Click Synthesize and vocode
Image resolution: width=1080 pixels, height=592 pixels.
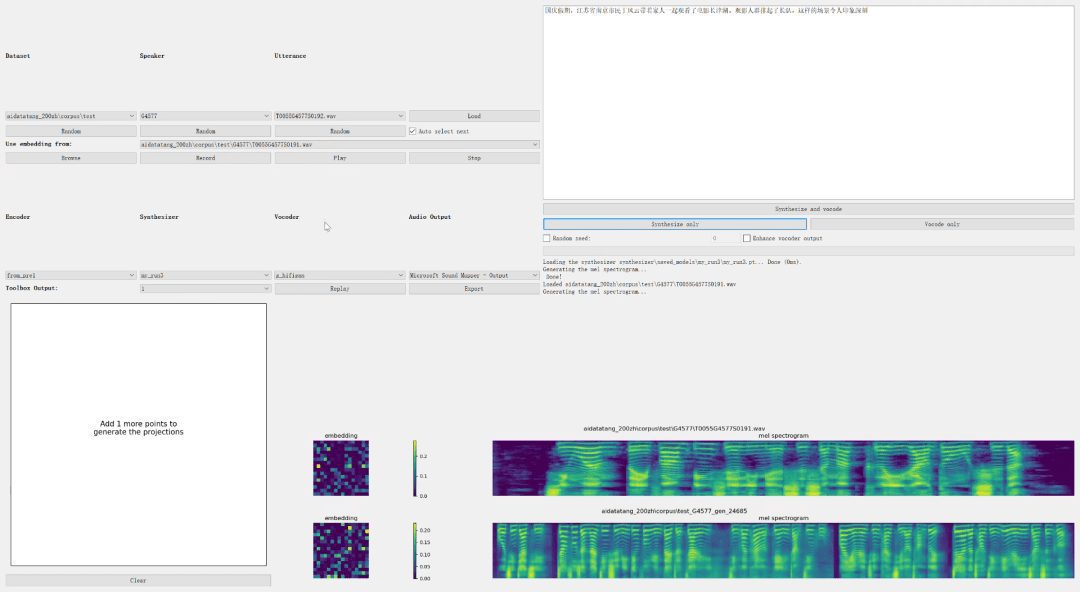tap(808, 209)
